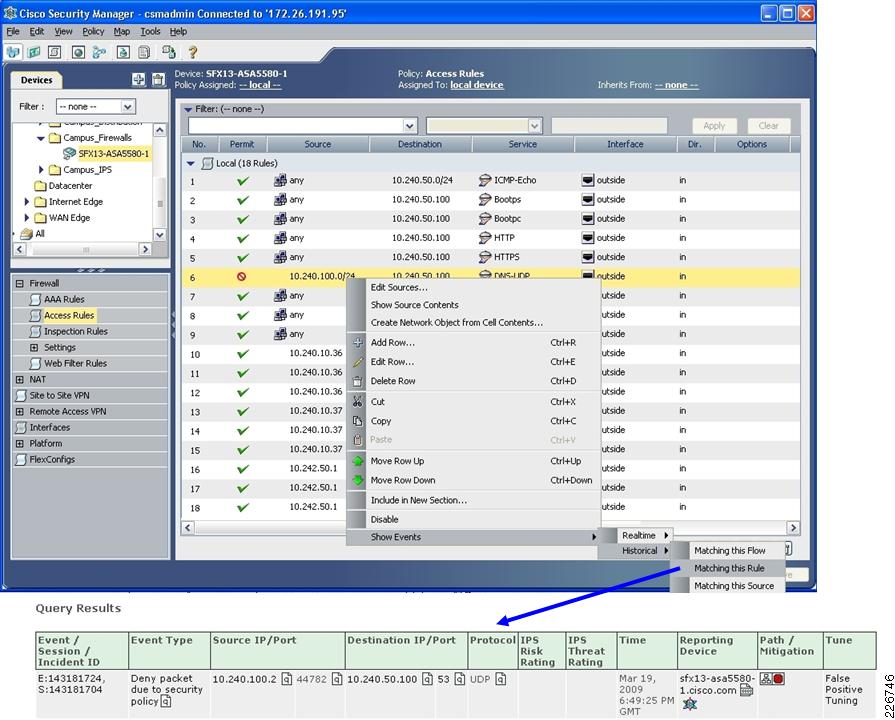The height and width of the screenshot is (720, 895).
Task: Click the add device plus icon above tree
Action: [x=139, y=80]
